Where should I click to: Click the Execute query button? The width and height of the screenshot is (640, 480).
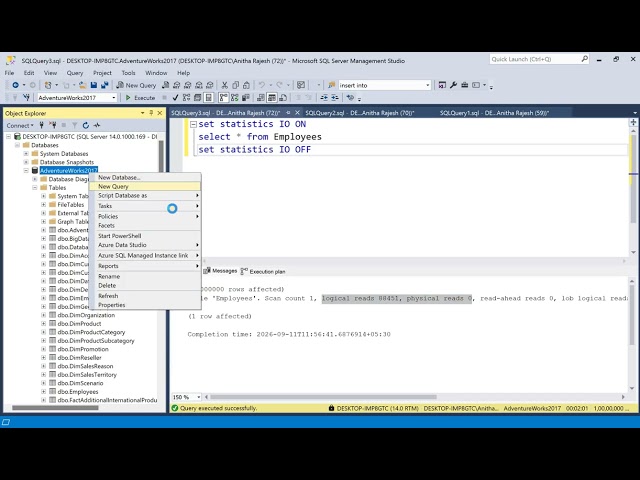(x=140, y=98)
